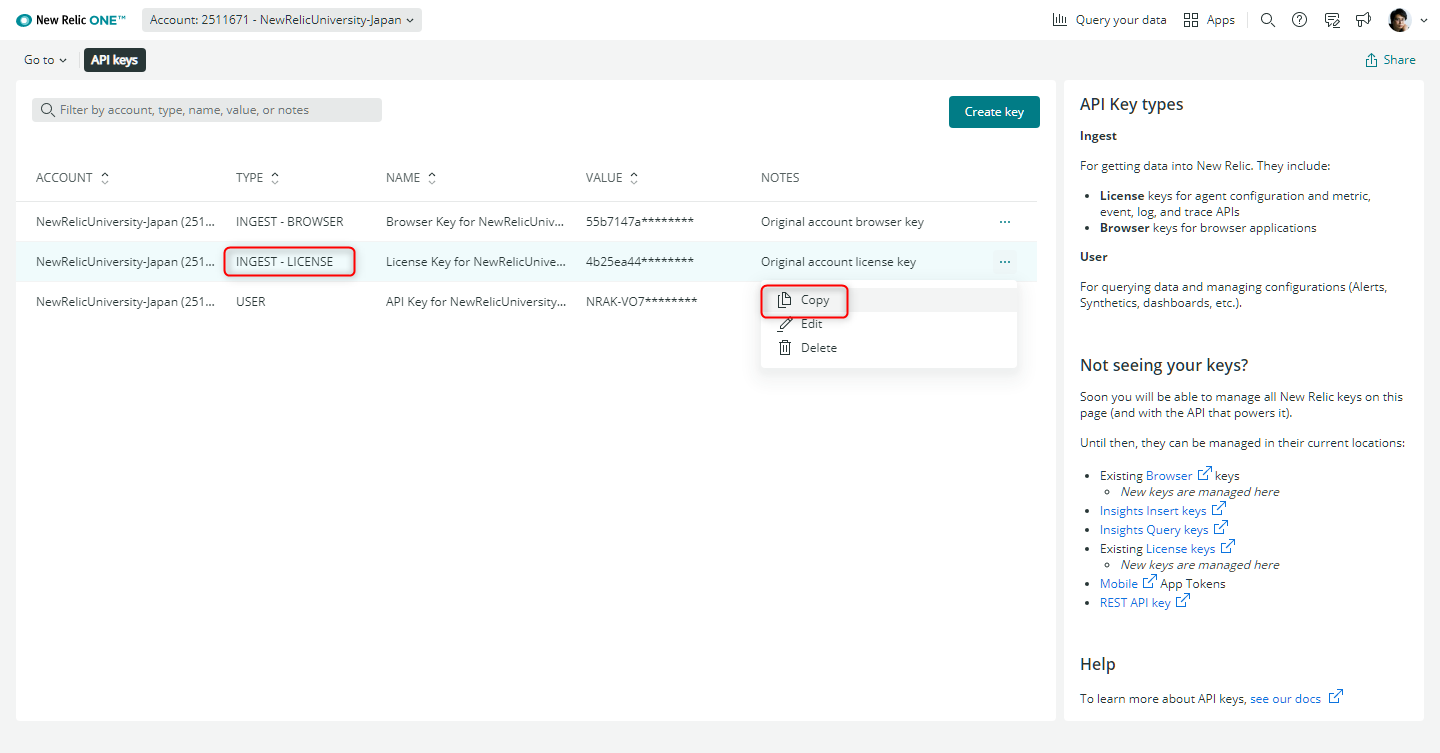The height and width of the screenshot is (753, 1440).
Task: Expand the Go to menu
Action: tap(46, 60)
